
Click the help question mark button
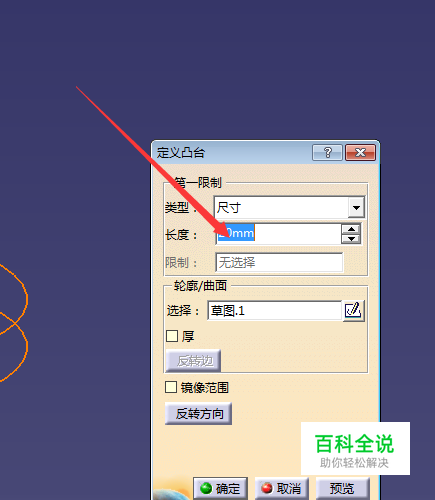[x=327, y=153]
